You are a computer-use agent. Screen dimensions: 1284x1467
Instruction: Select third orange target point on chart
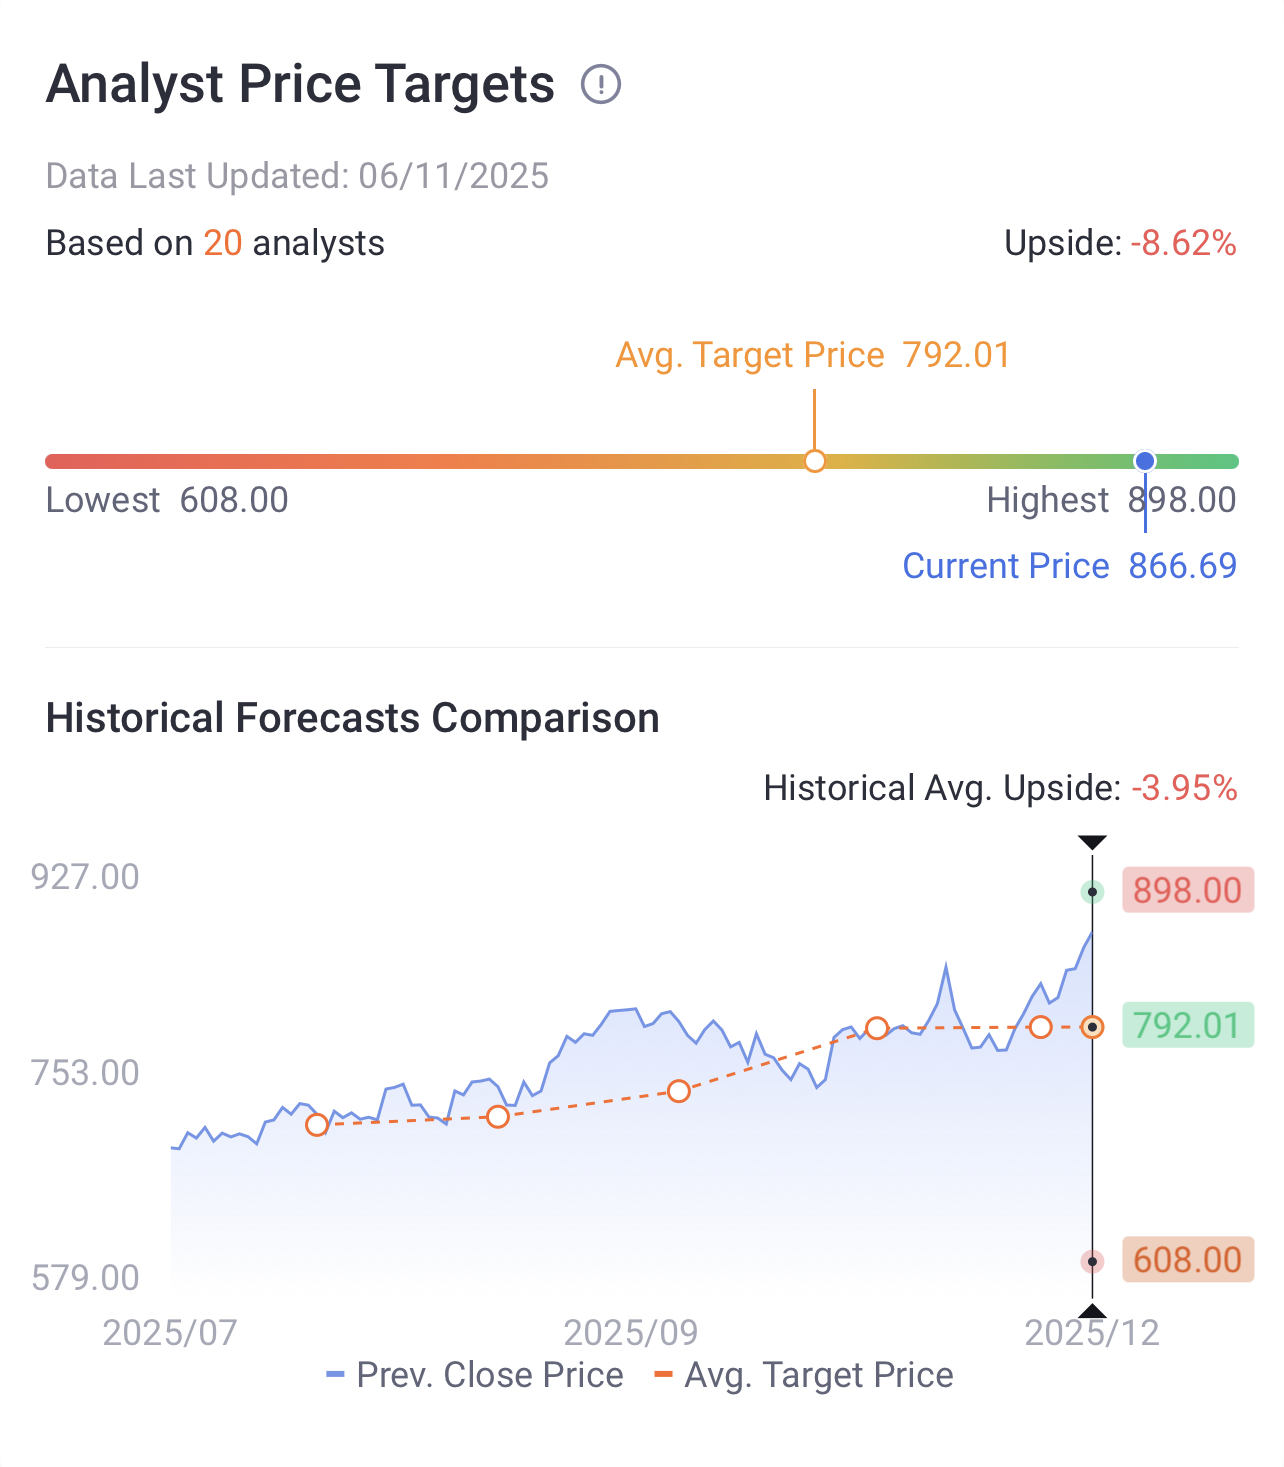coord(679,1091)
